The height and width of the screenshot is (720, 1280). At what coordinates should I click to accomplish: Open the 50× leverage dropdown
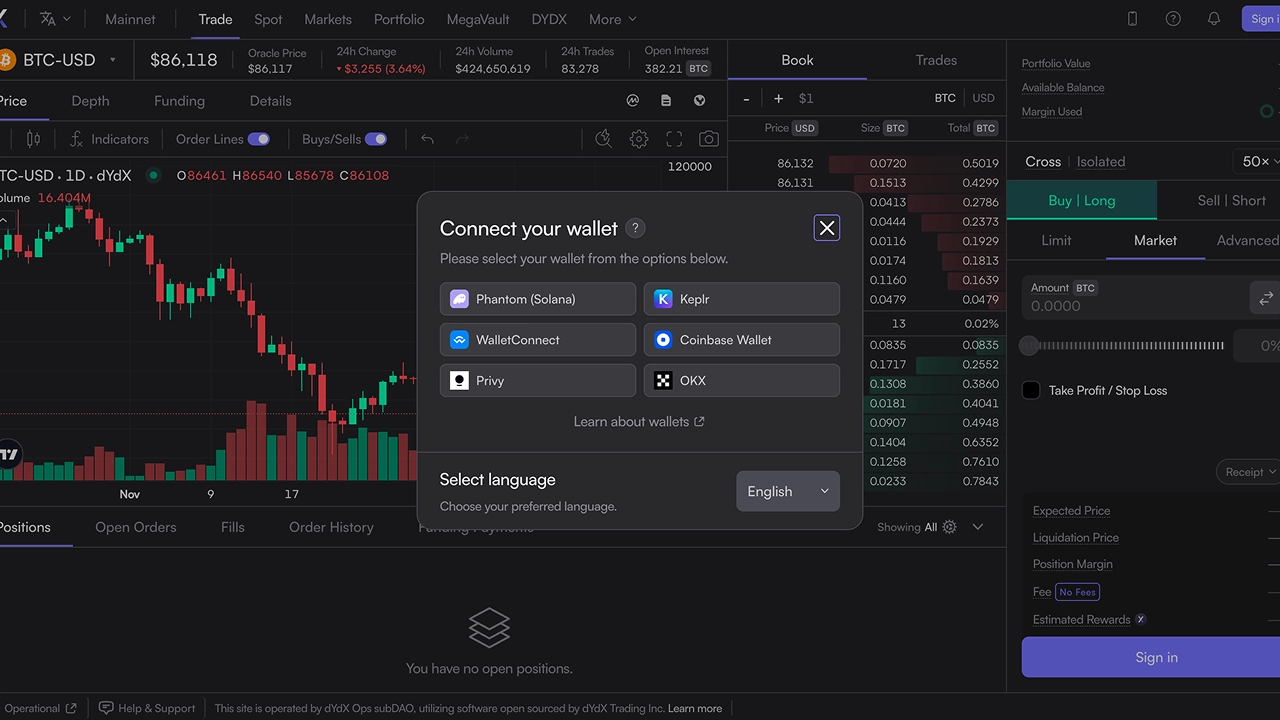[1259, 161]
